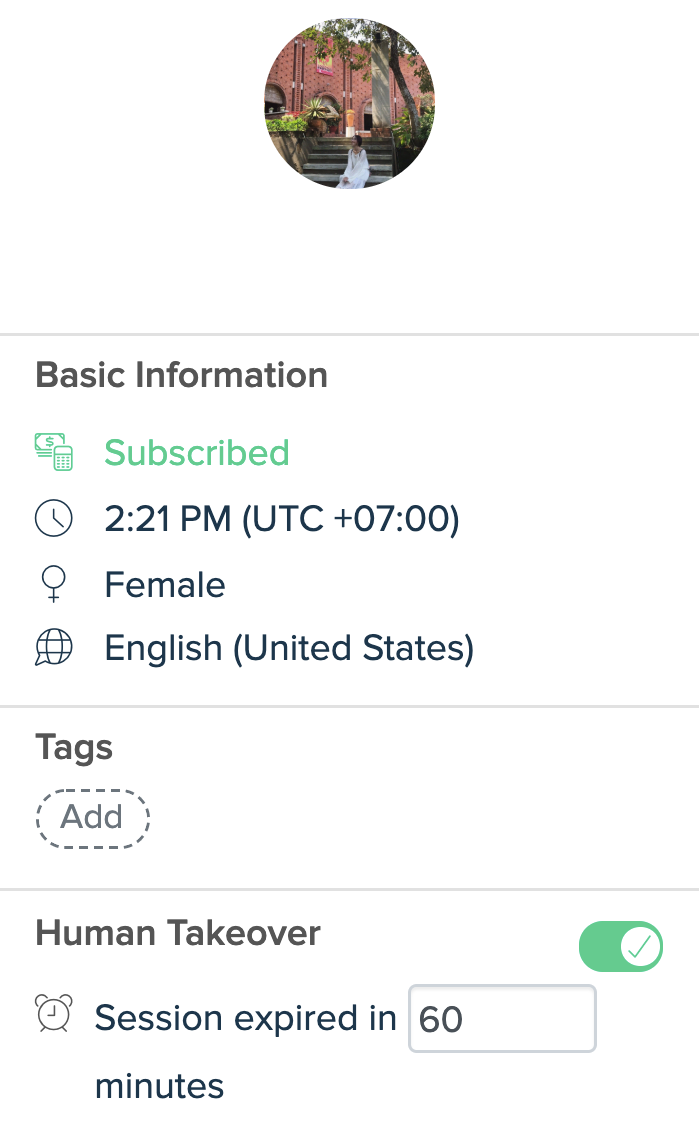Toggle the Human Takeover switch off
The height and width of the screenshot is (1136, 699).
621,946
